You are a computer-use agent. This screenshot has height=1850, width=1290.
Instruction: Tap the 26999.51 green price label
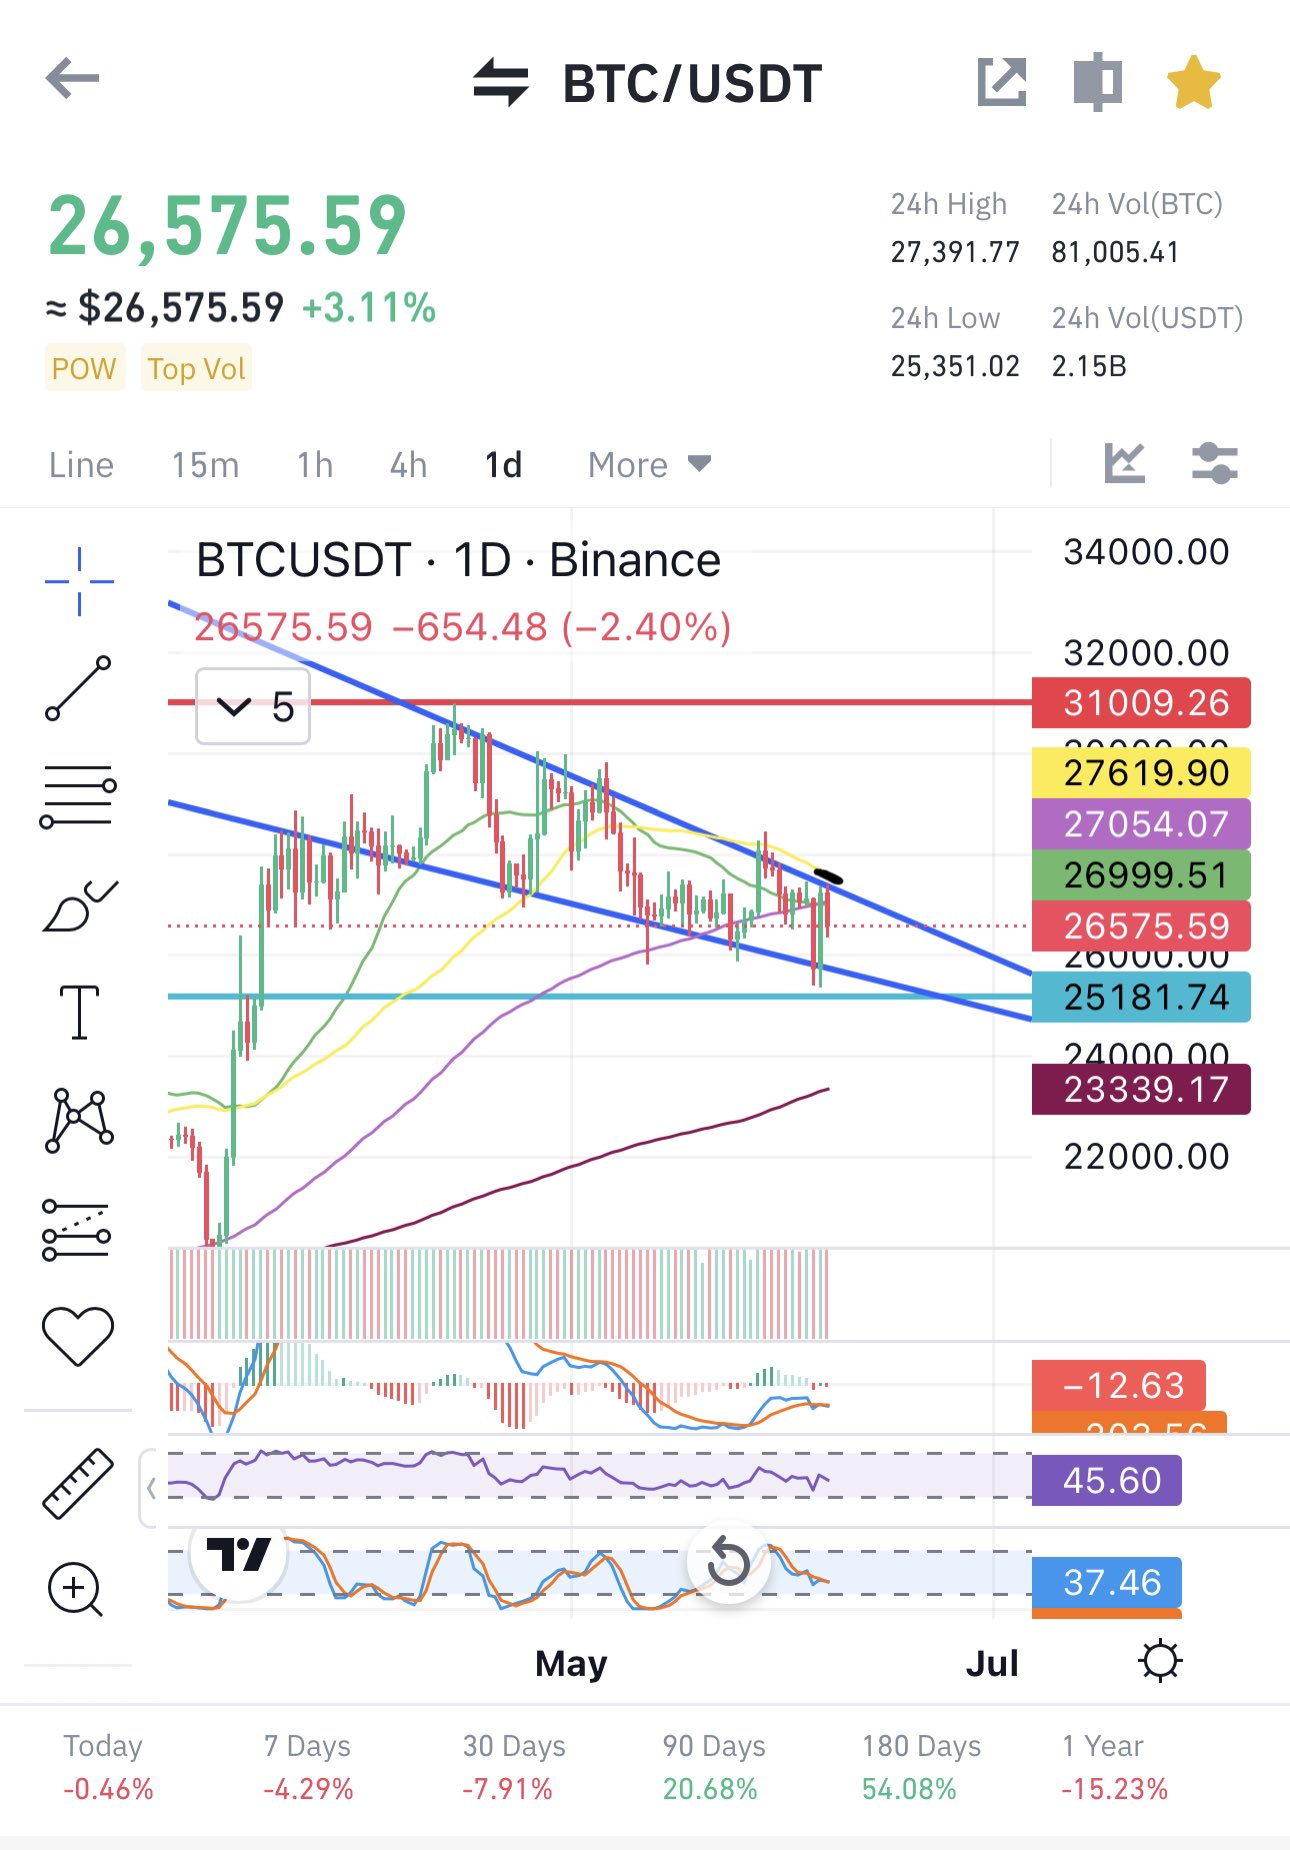point(1141,875)
